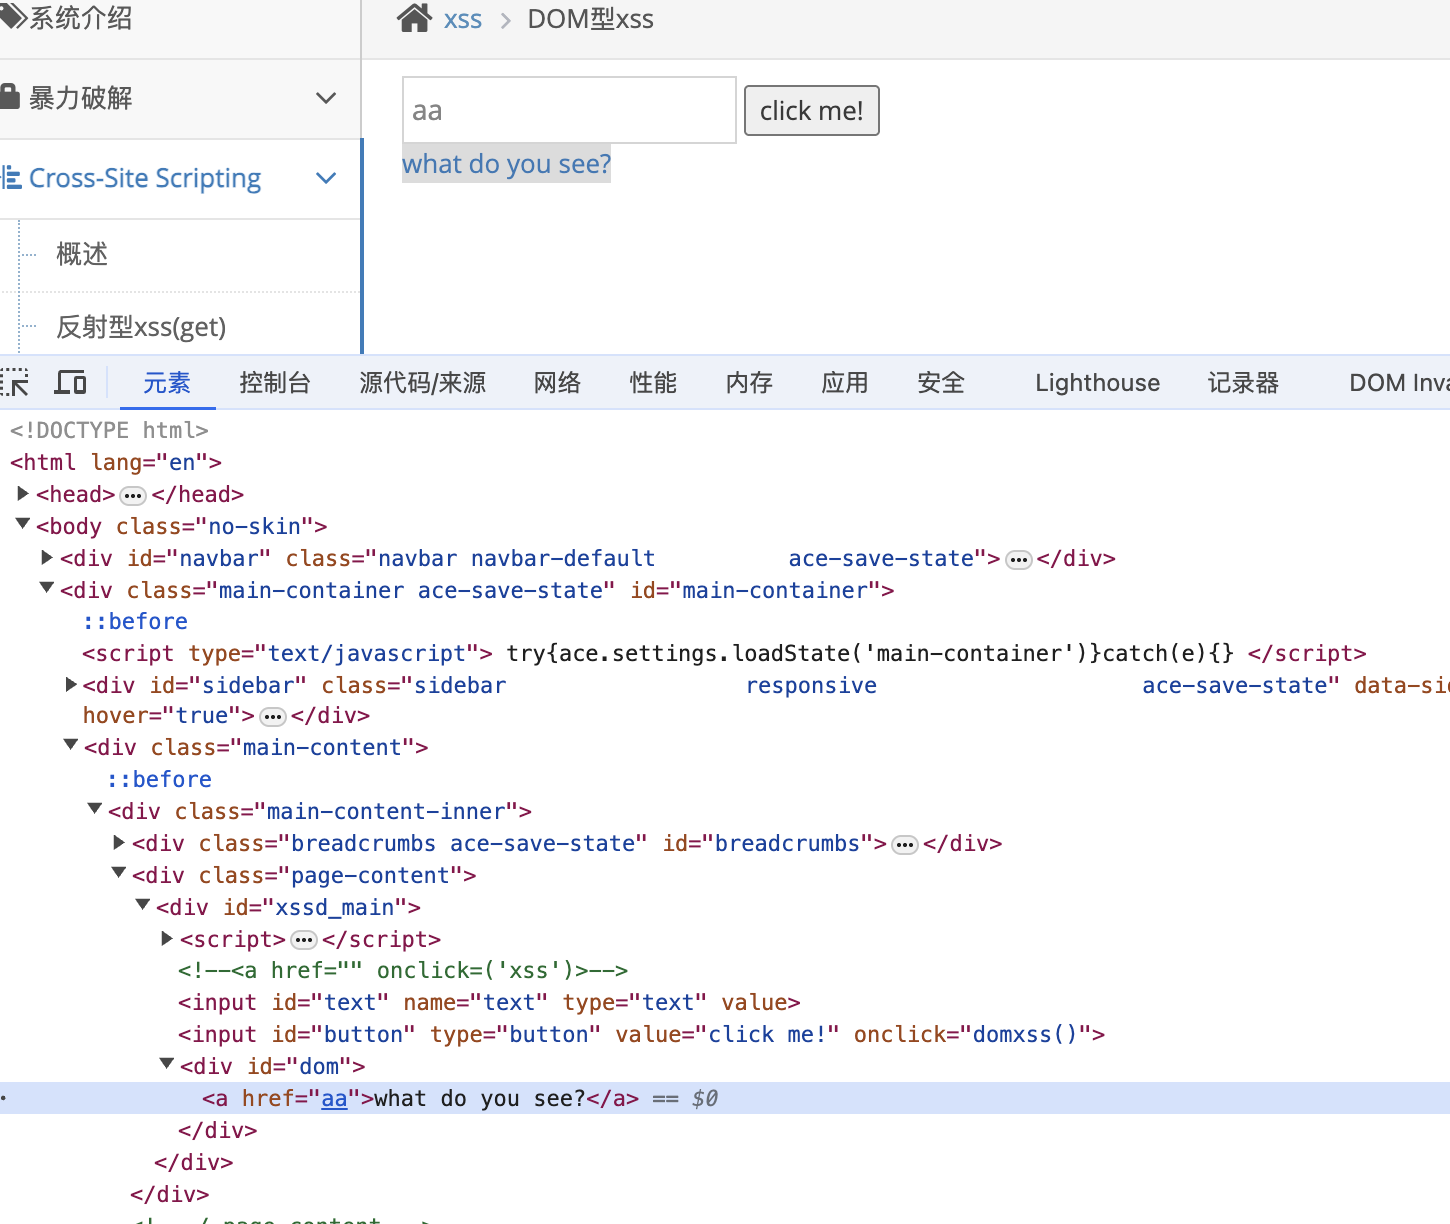1450x1224 pixels.
Task: Select the commented a href onclick line
Action: (403, 970)
